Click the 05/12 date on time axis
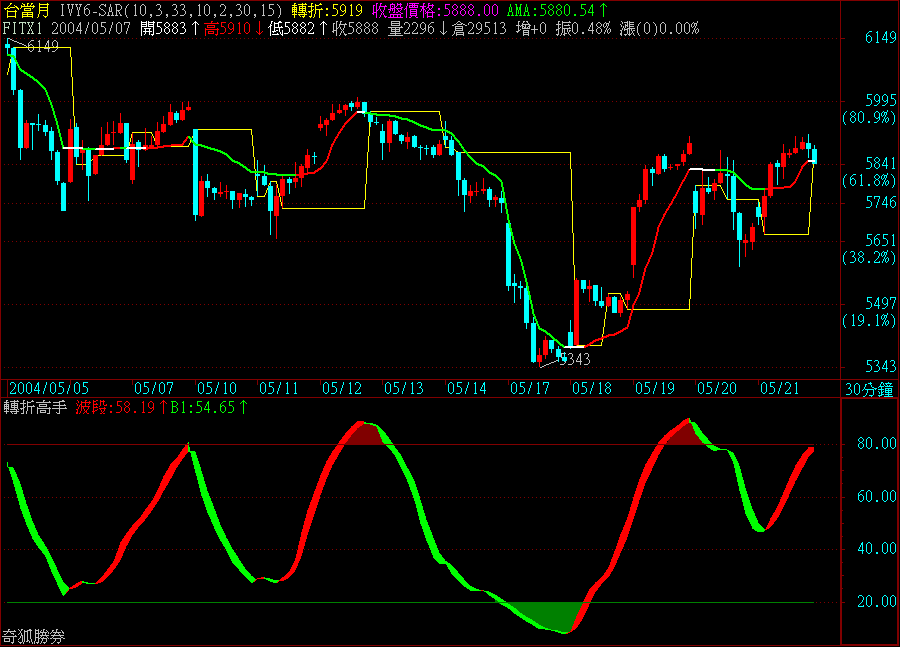Image resolution: width=900 pixels, height=647 pixels. pyautogui.click(x=342, y=389)
